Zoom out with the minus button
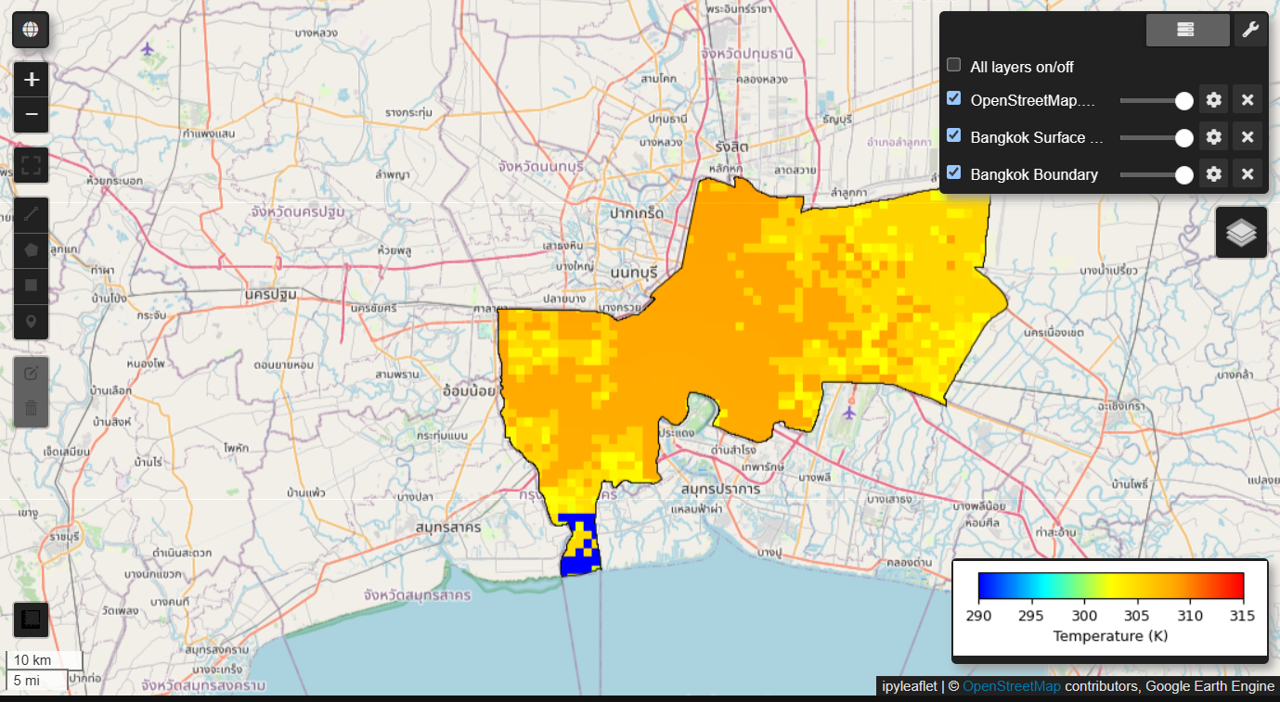 [31, 115]
